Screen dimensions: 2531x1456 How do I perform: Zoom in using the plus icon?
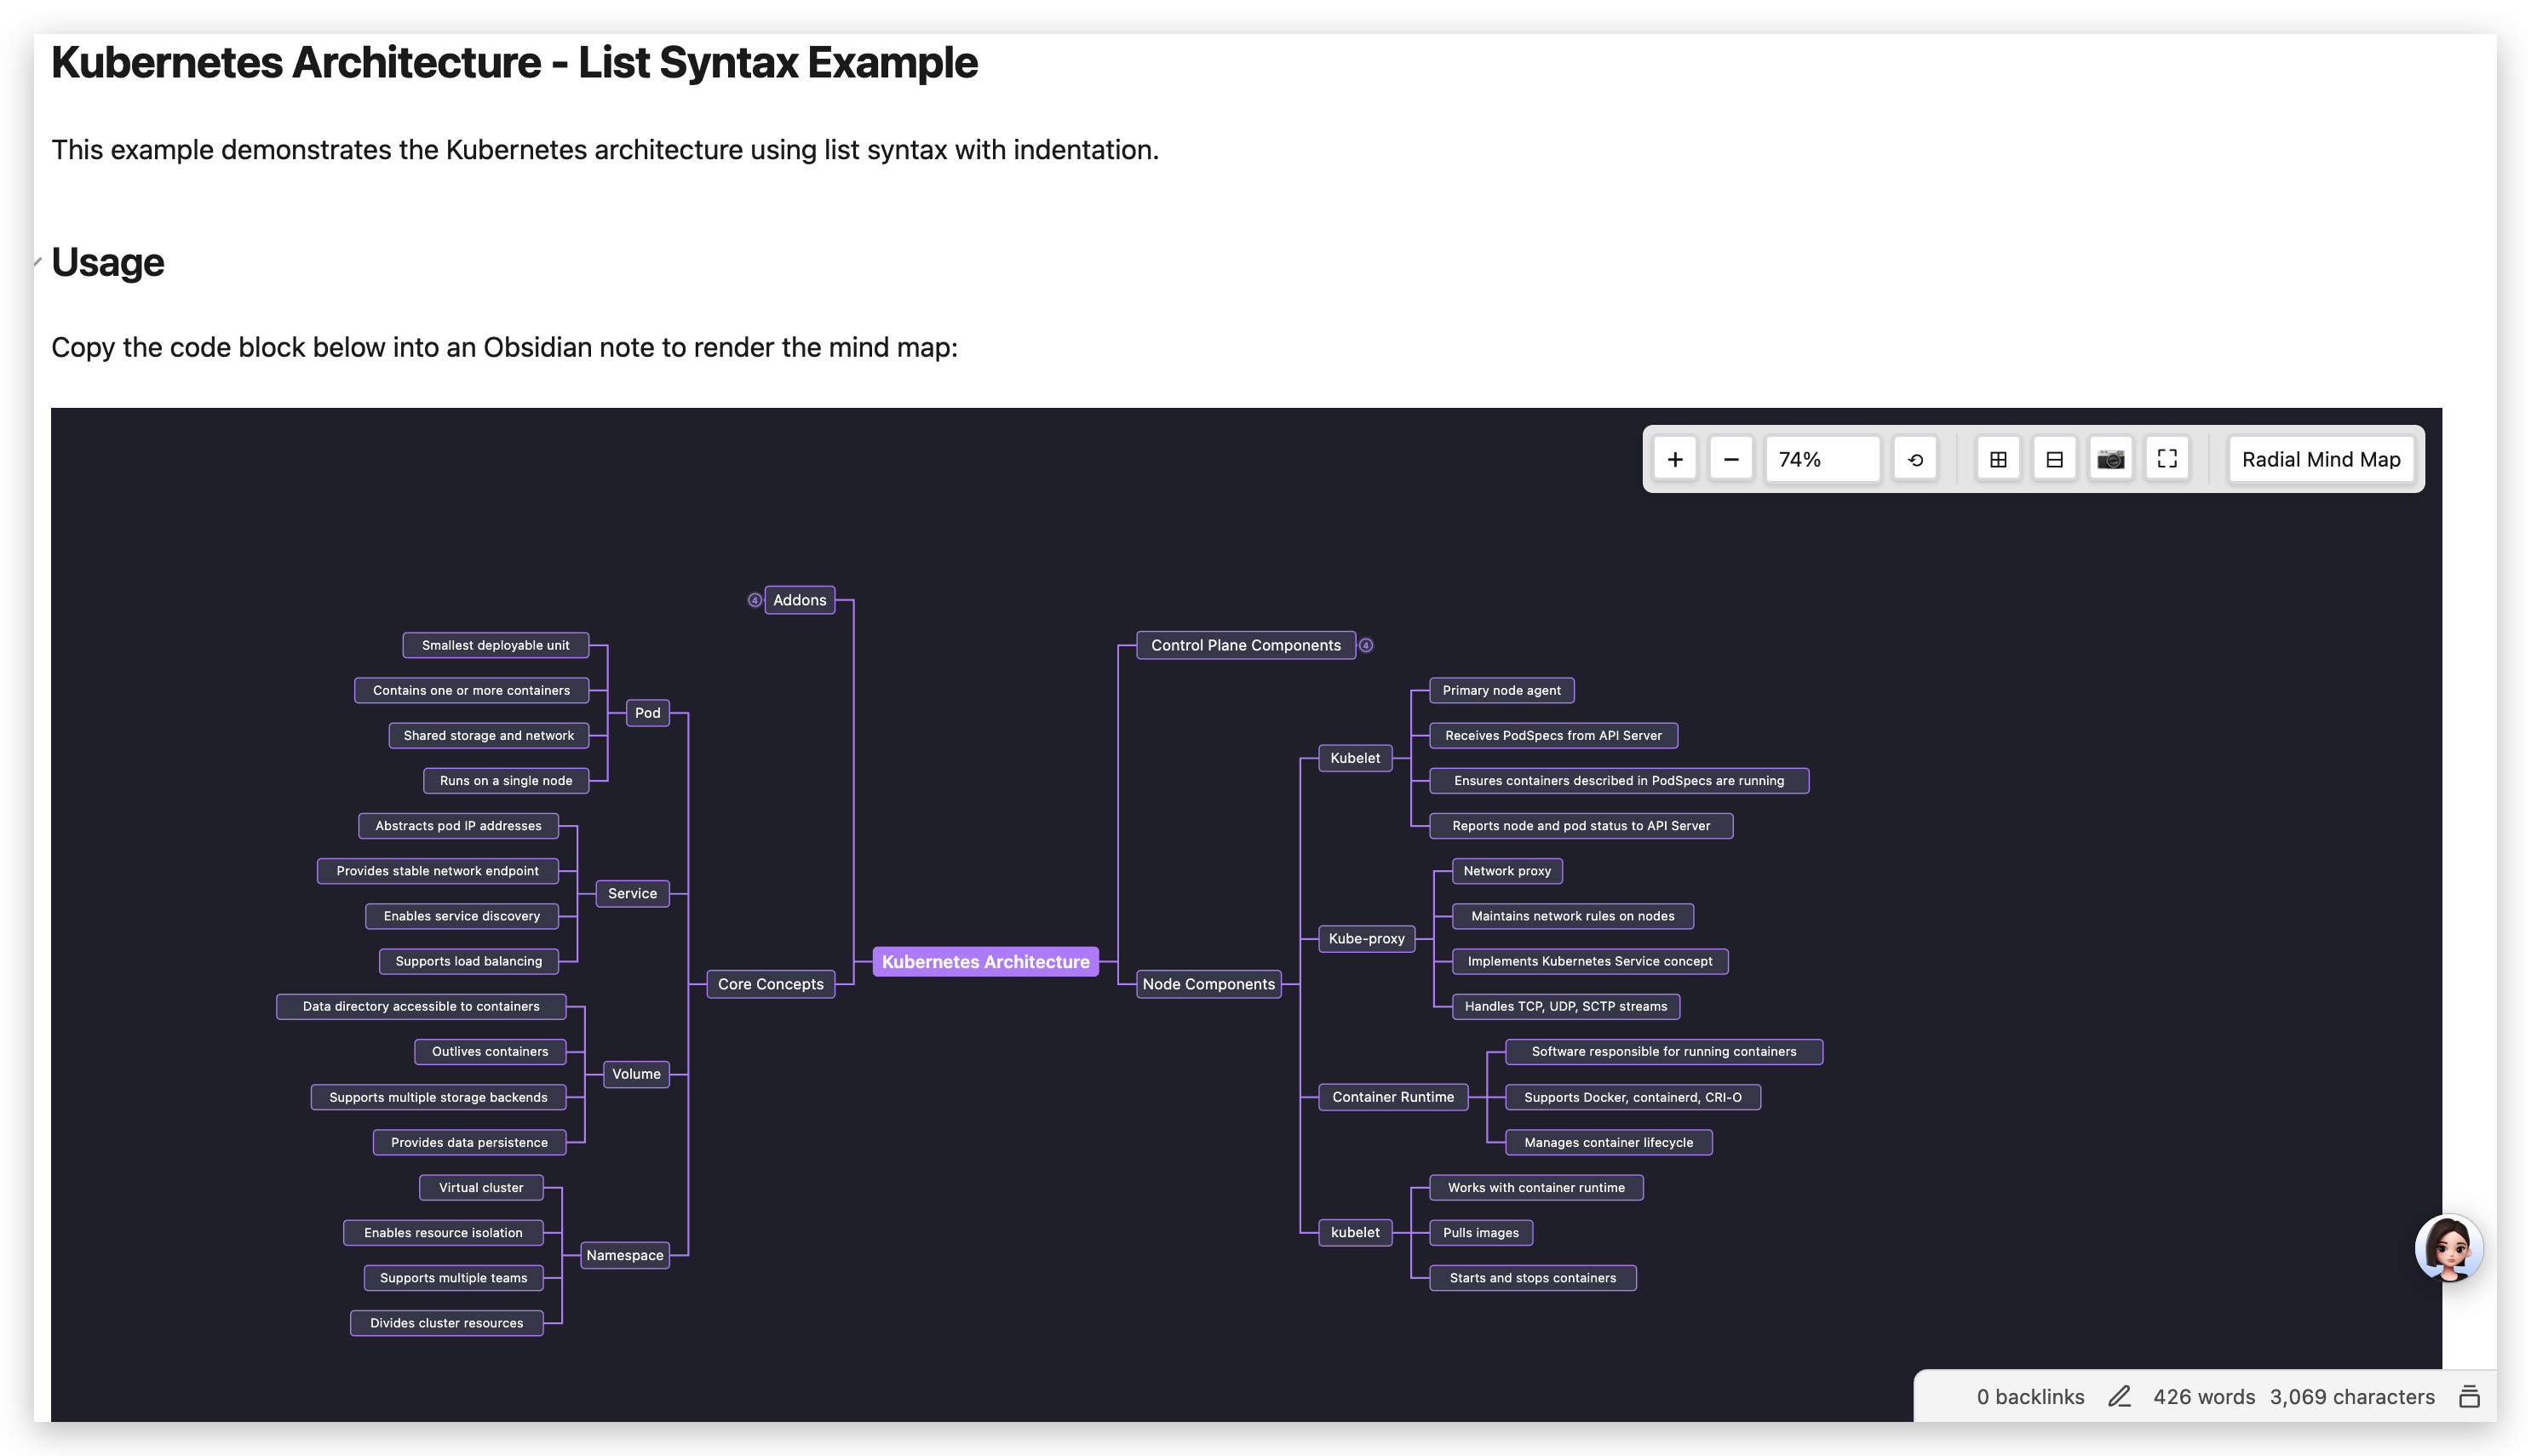click(x=1676, y=459)
